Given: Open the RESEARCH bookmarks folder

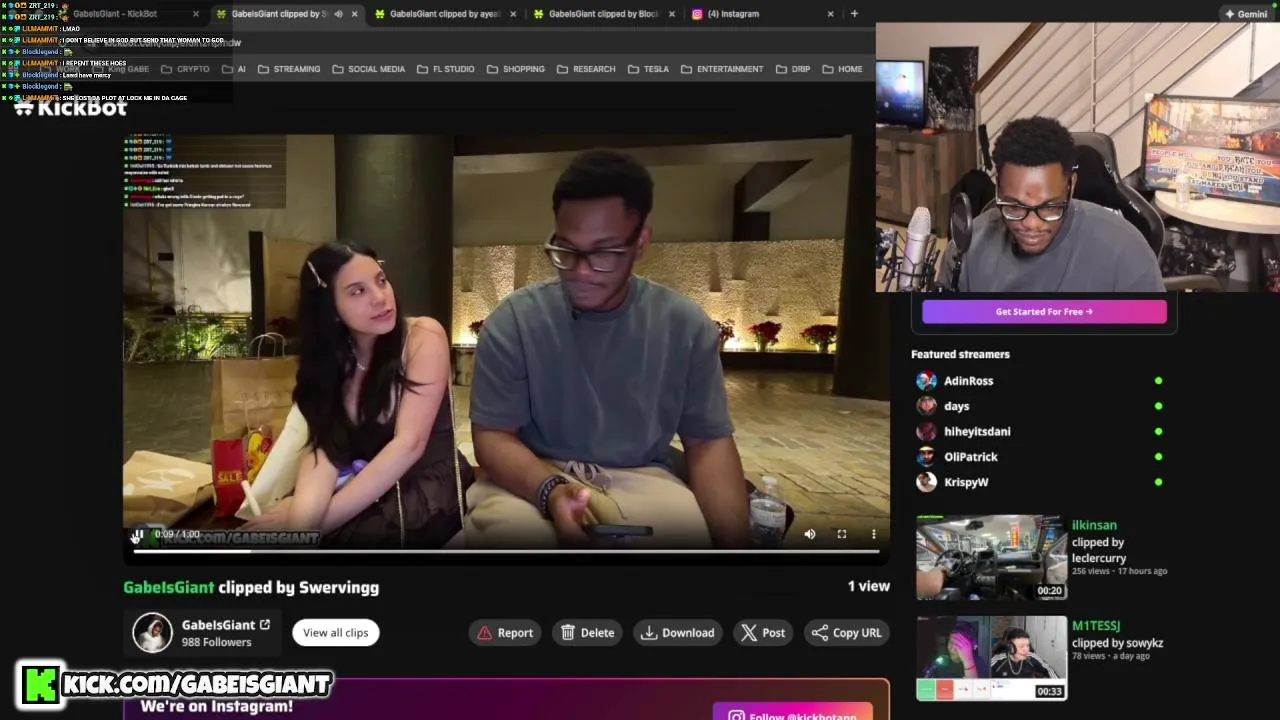Looking at the screenshot, I should pyautogui.click(x=586, y=69).
